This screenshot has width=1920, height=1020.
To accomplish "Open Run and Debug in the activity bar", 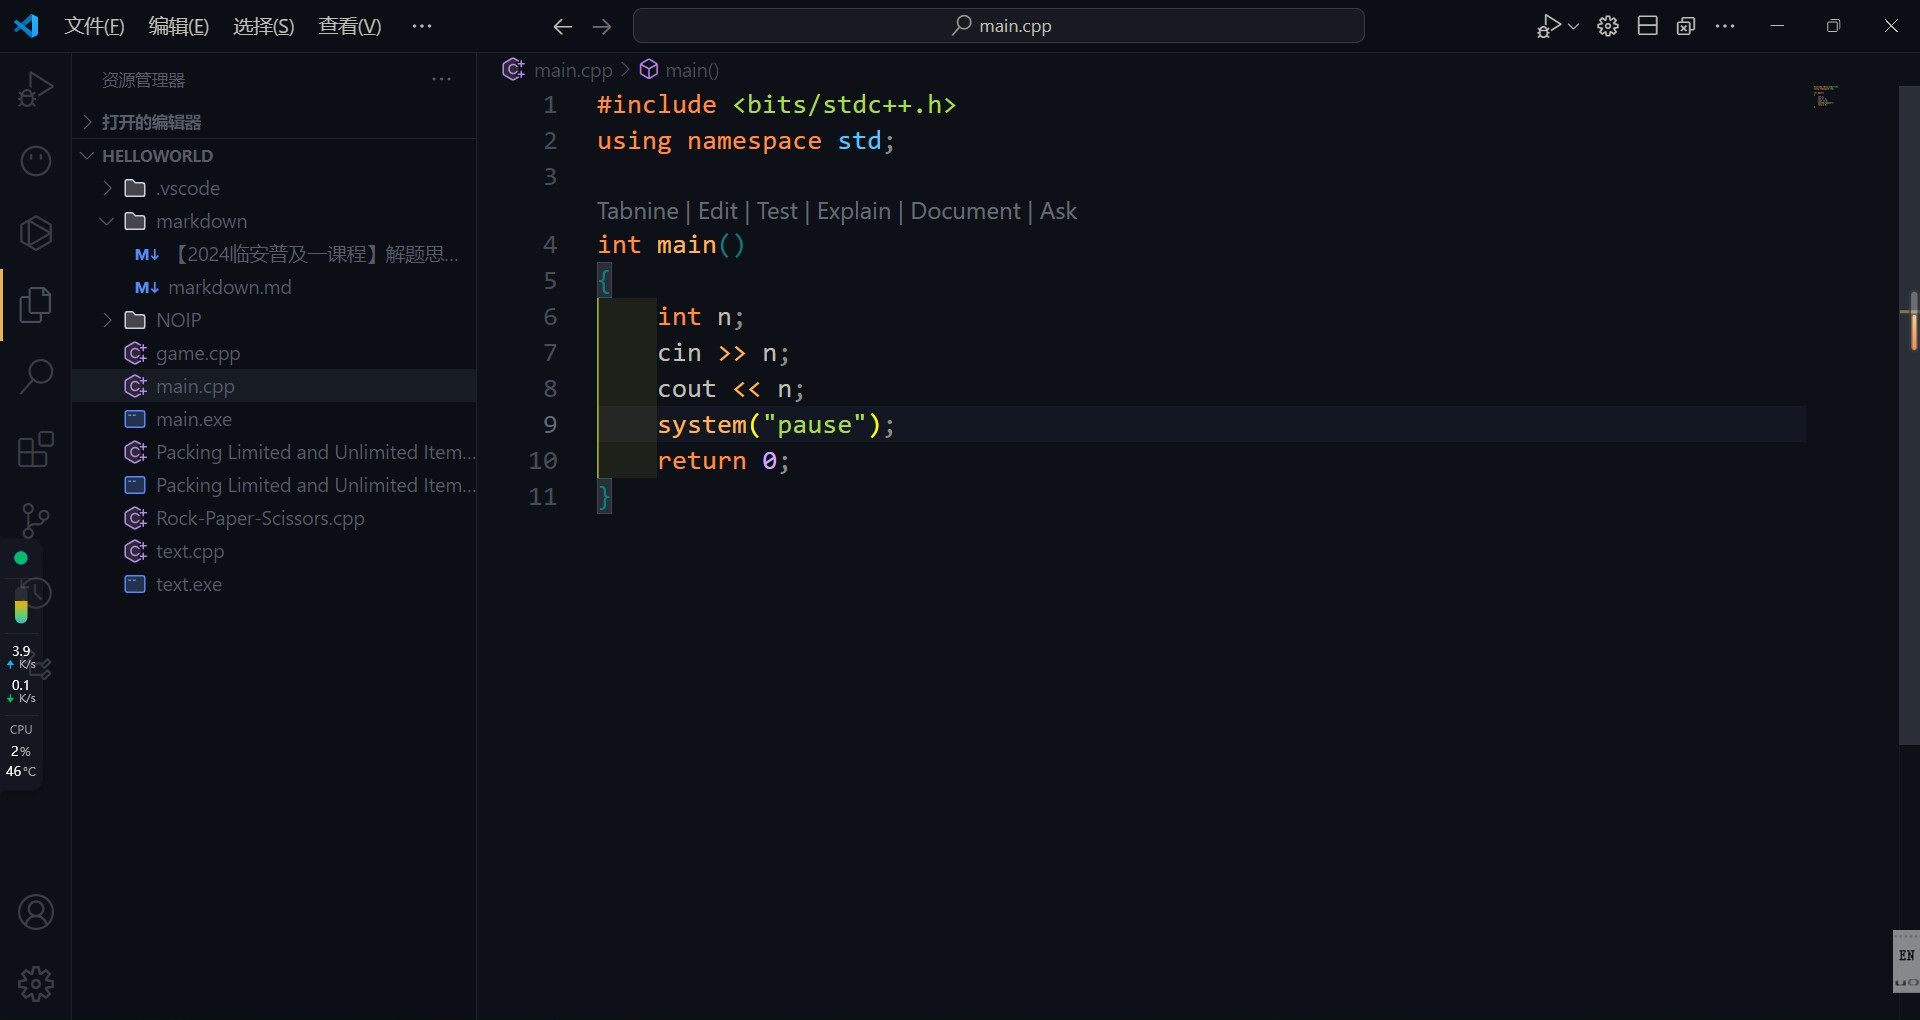I will 36,89.
